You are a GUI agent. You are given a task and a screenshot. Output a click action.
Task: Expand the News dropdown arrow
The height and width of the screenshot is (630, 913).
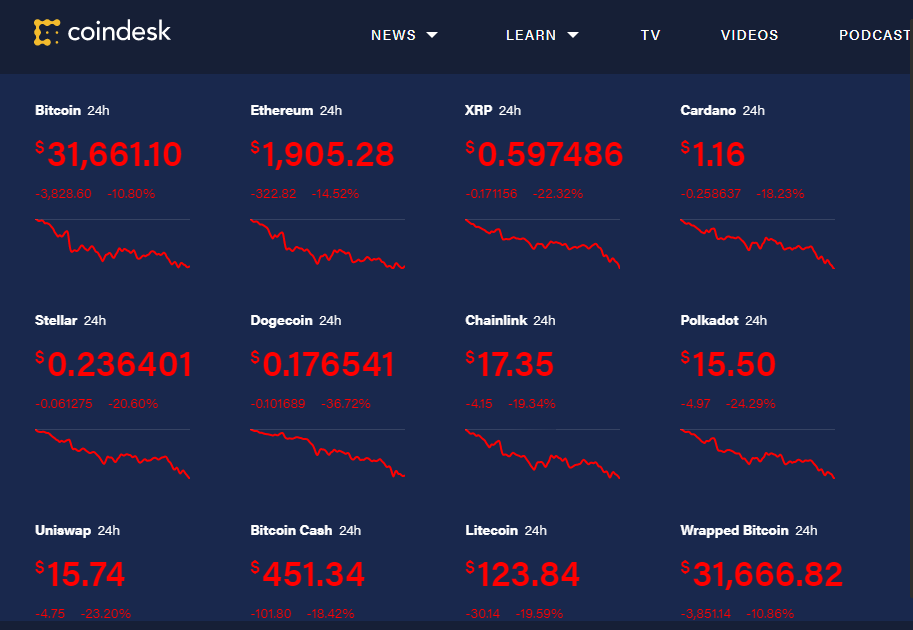click(x=432, y=35)
